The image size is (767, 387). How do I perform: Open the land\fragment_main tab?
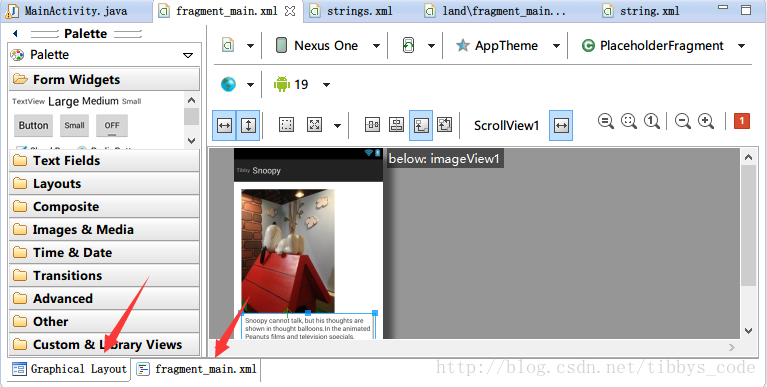(495, 11)
